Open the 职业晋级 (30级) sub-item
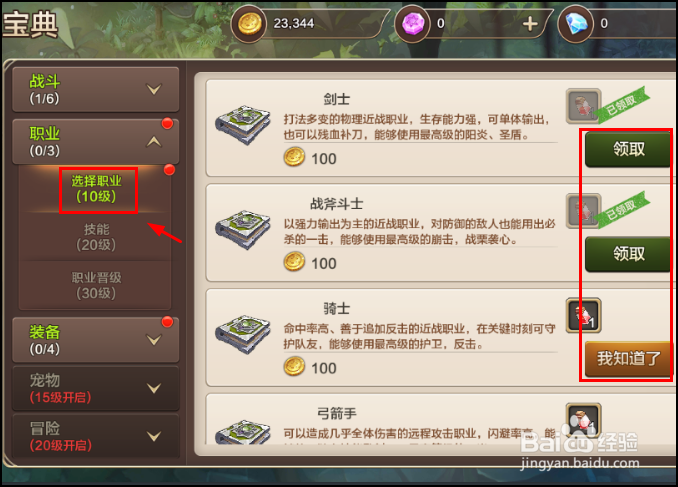Image resolution: width=678 pixels, height=487 pixels. [96, 285]
